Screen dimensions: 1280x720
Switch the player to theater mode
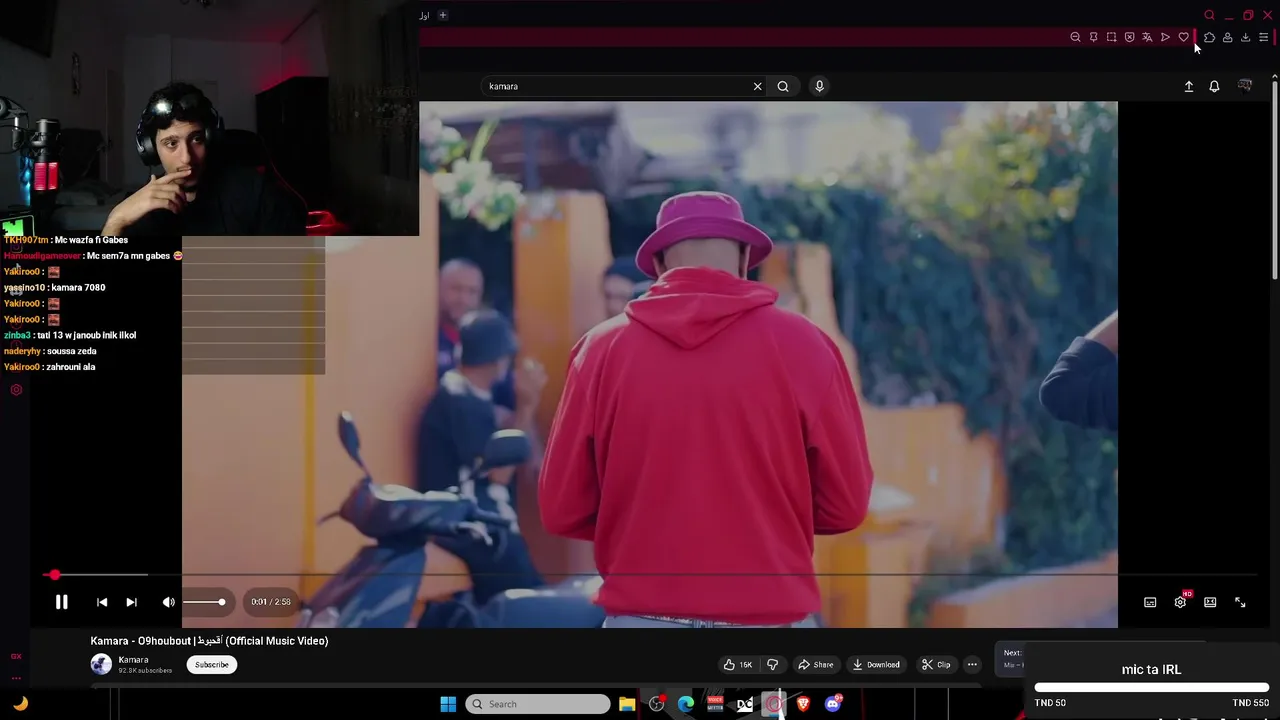tap(1210, 602)
